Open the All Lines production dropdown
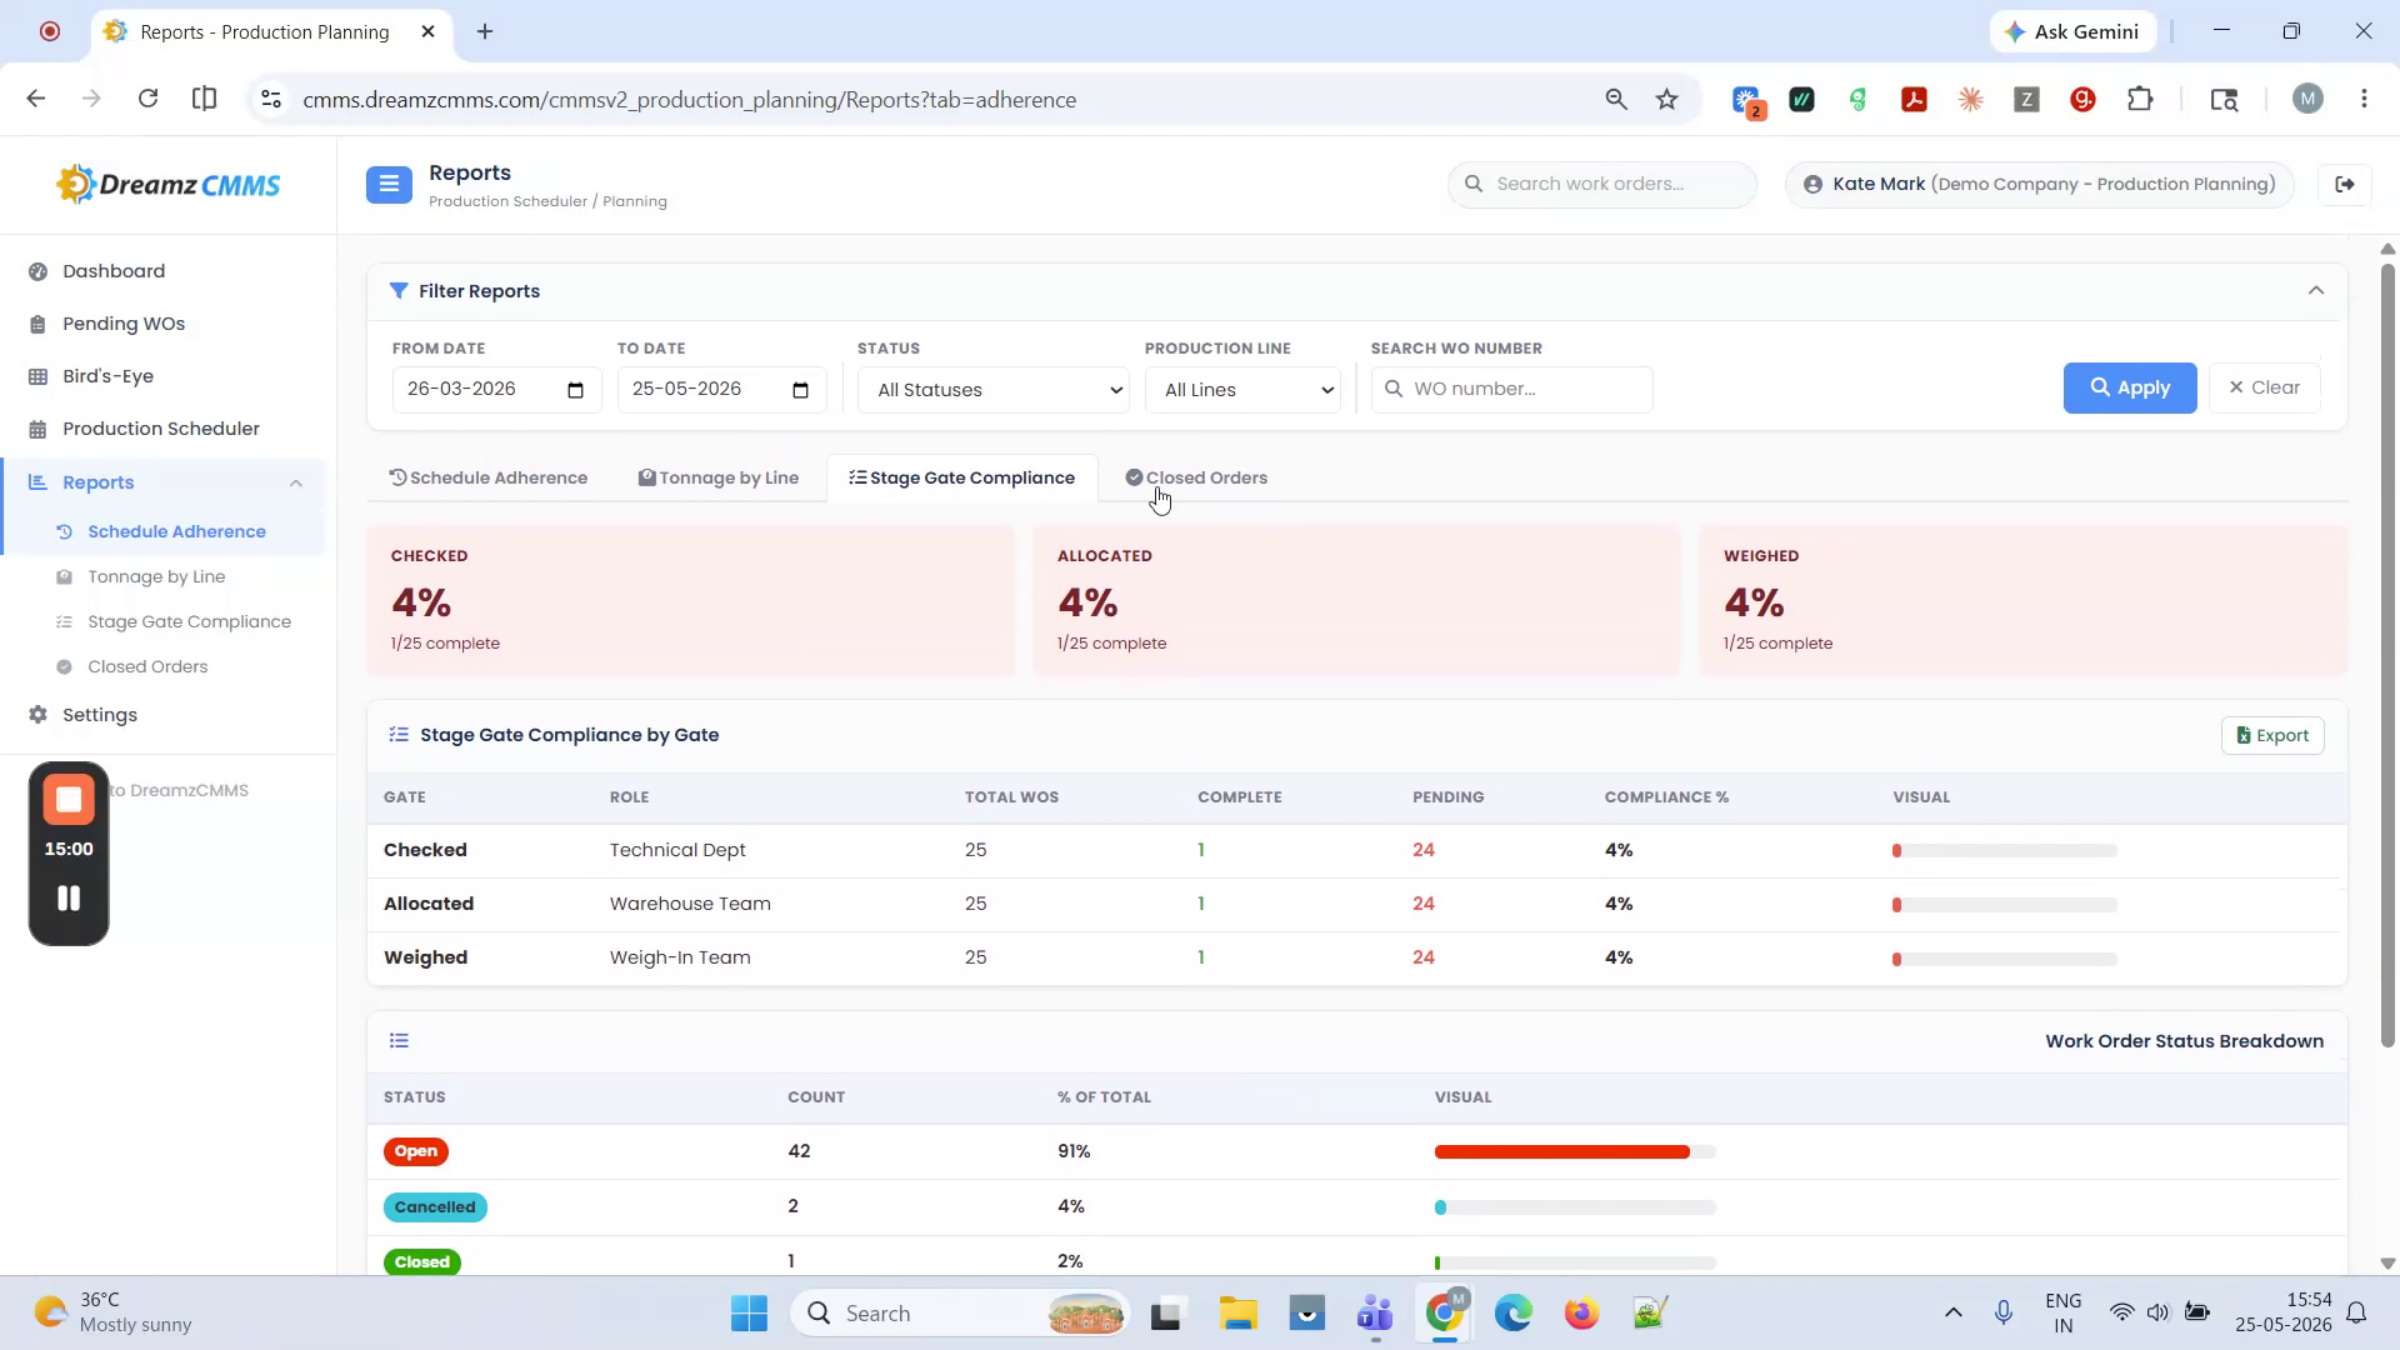The height and width of the screenshot is (1350, 2400). 1242,390
